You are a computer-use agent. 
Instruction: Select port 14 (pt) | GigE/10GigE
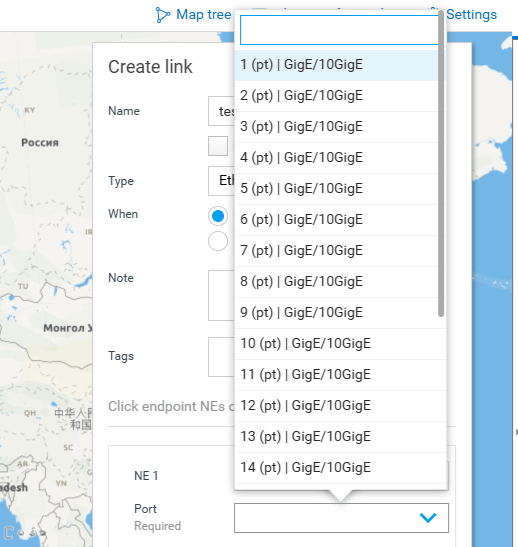[340, 468]
